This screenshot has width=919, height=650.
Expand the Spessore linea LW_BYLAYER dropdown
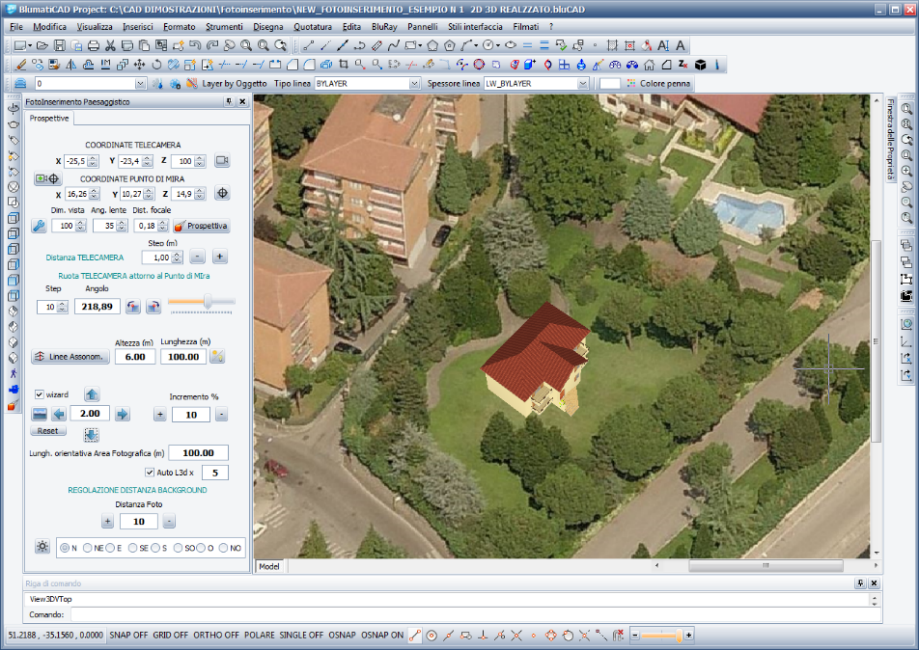point(582,84)
